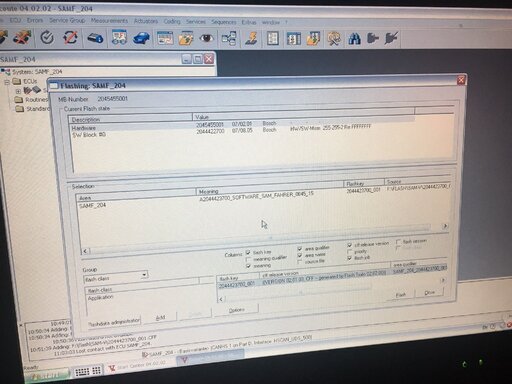
Task: Click the binoculars search toolbar icon
Action: pos(354,39)
